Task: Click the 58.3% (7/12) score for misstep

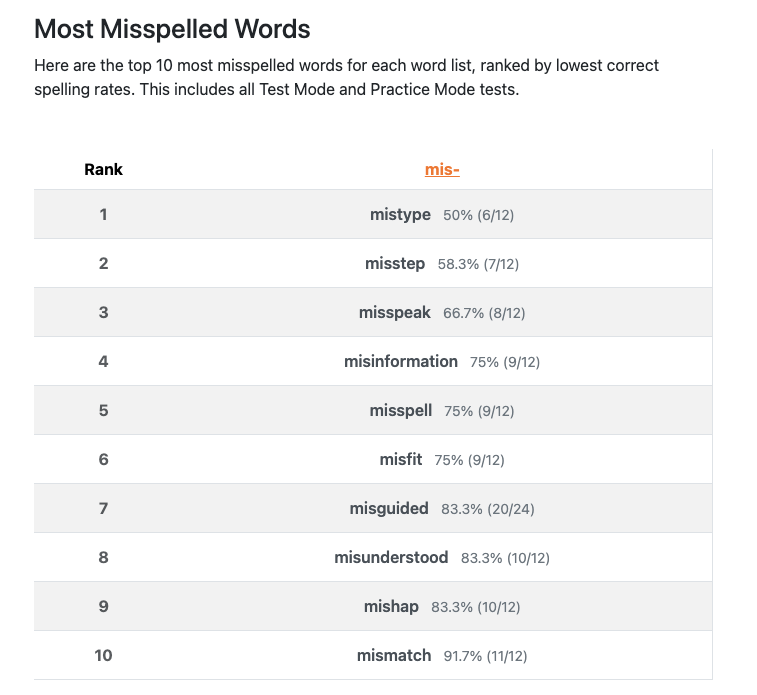Action: click(478, 264)
